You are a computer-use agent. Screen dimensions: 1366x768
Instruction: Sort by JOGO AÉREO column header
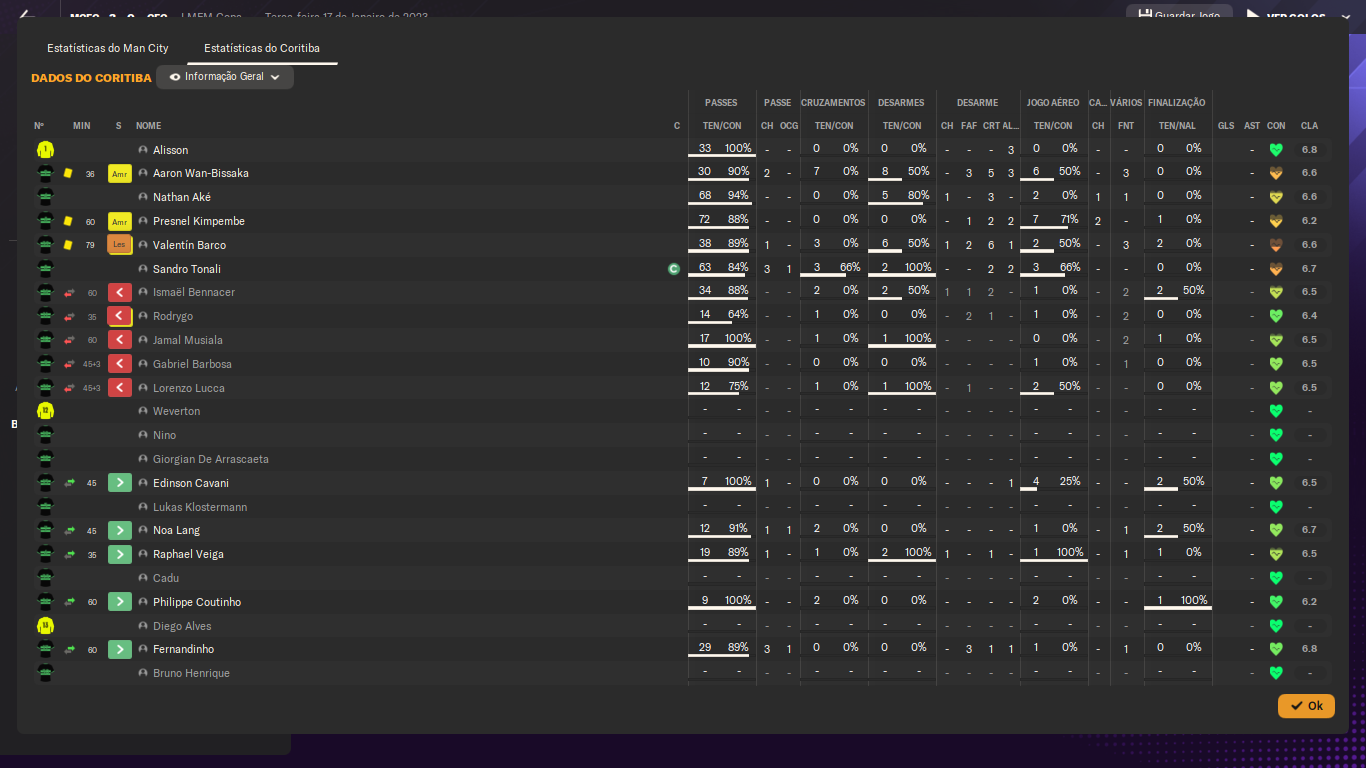pos(1053,102)
